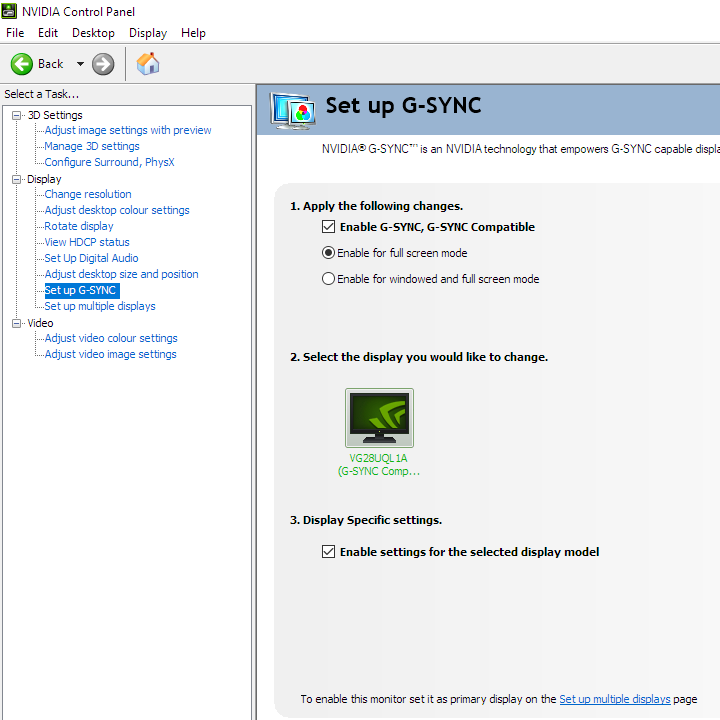Open View HDCP status task
Image resolution: width=720 pixels, height=720 pixels.
click(87, 242)
